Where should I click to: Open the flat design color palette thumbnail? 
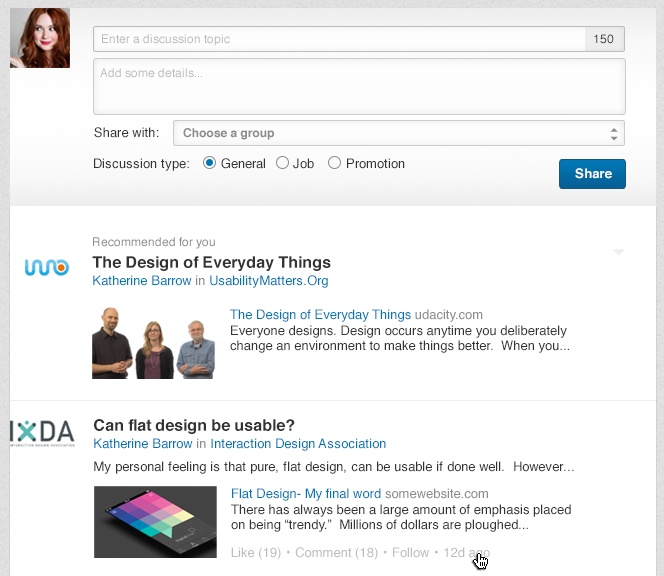click(x=155, y=521)
